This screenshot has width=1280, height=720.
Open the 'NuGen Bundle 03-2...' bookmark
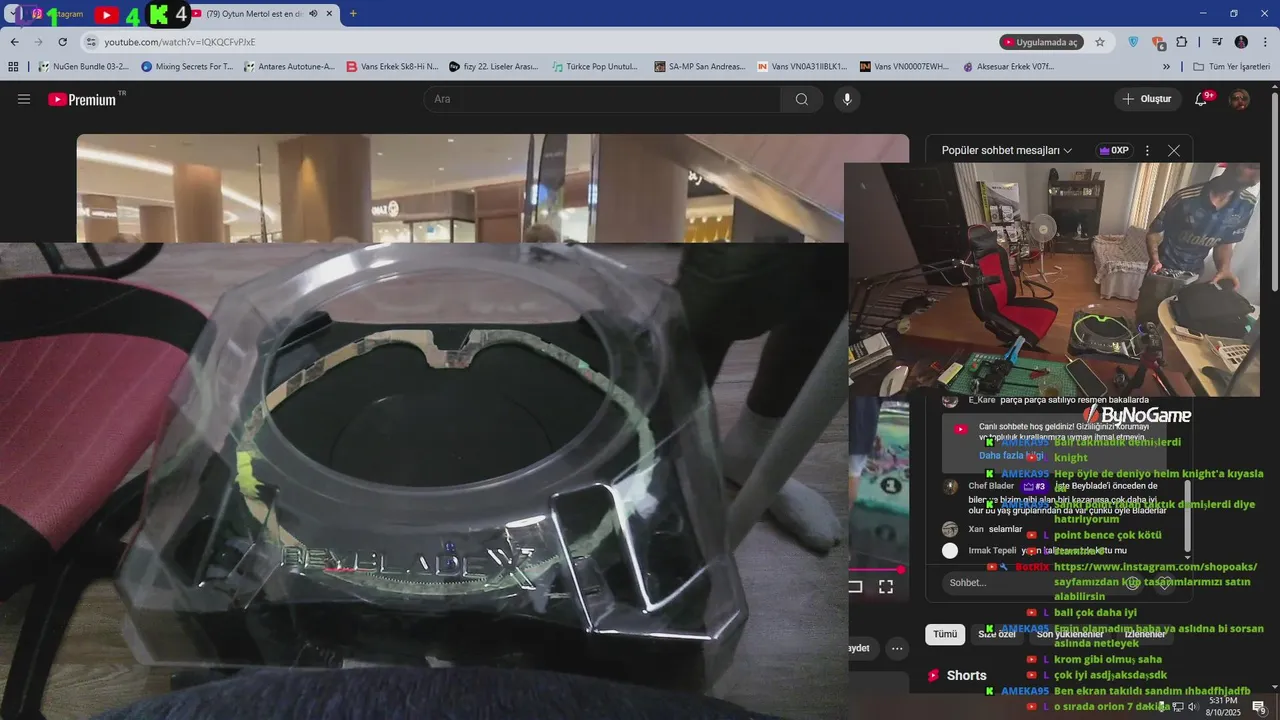click(83, 67)
